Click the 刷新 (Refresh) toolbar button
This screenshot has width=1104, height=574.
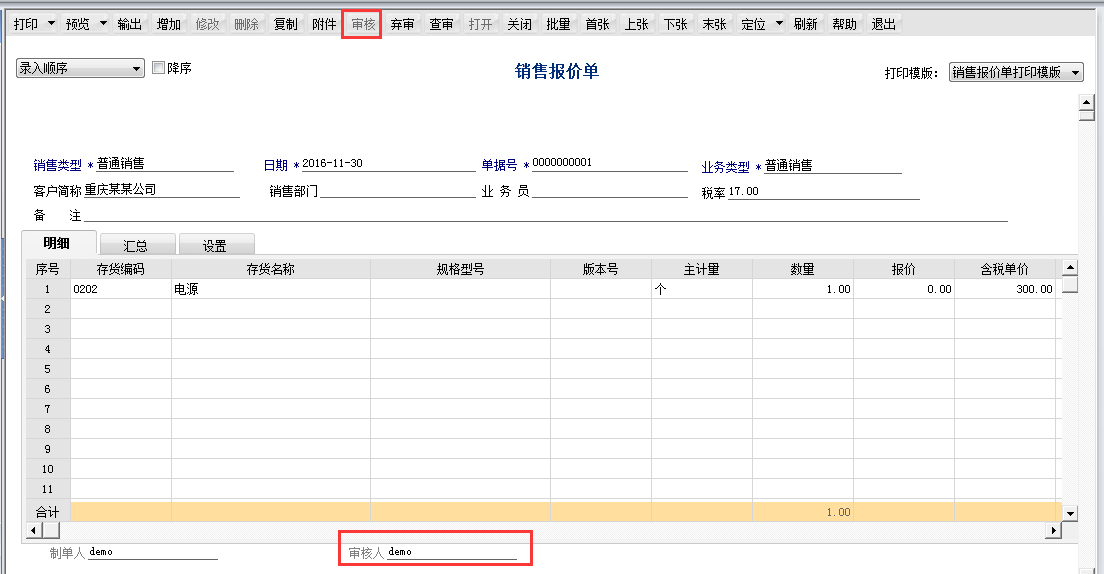(805, 24)
